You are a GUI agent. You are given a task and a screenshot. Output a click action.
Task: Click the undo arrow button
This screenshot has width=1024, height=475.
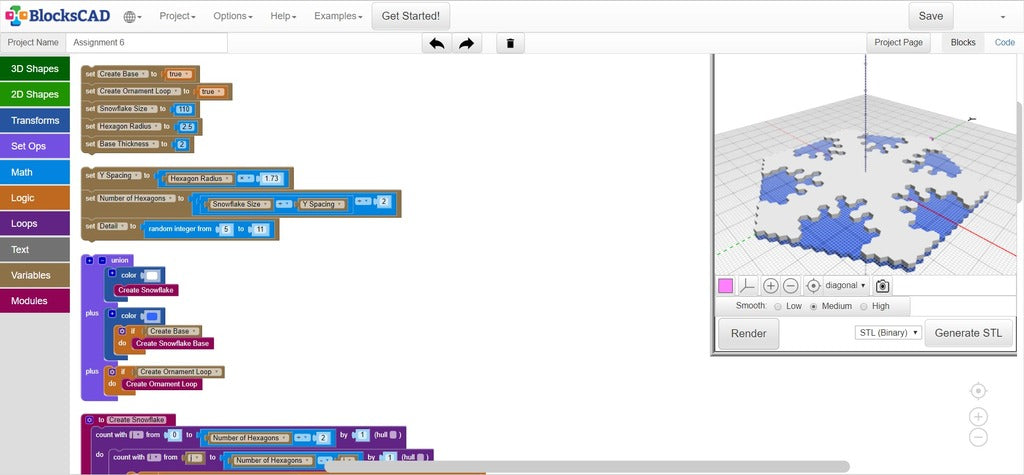[436, 43]
